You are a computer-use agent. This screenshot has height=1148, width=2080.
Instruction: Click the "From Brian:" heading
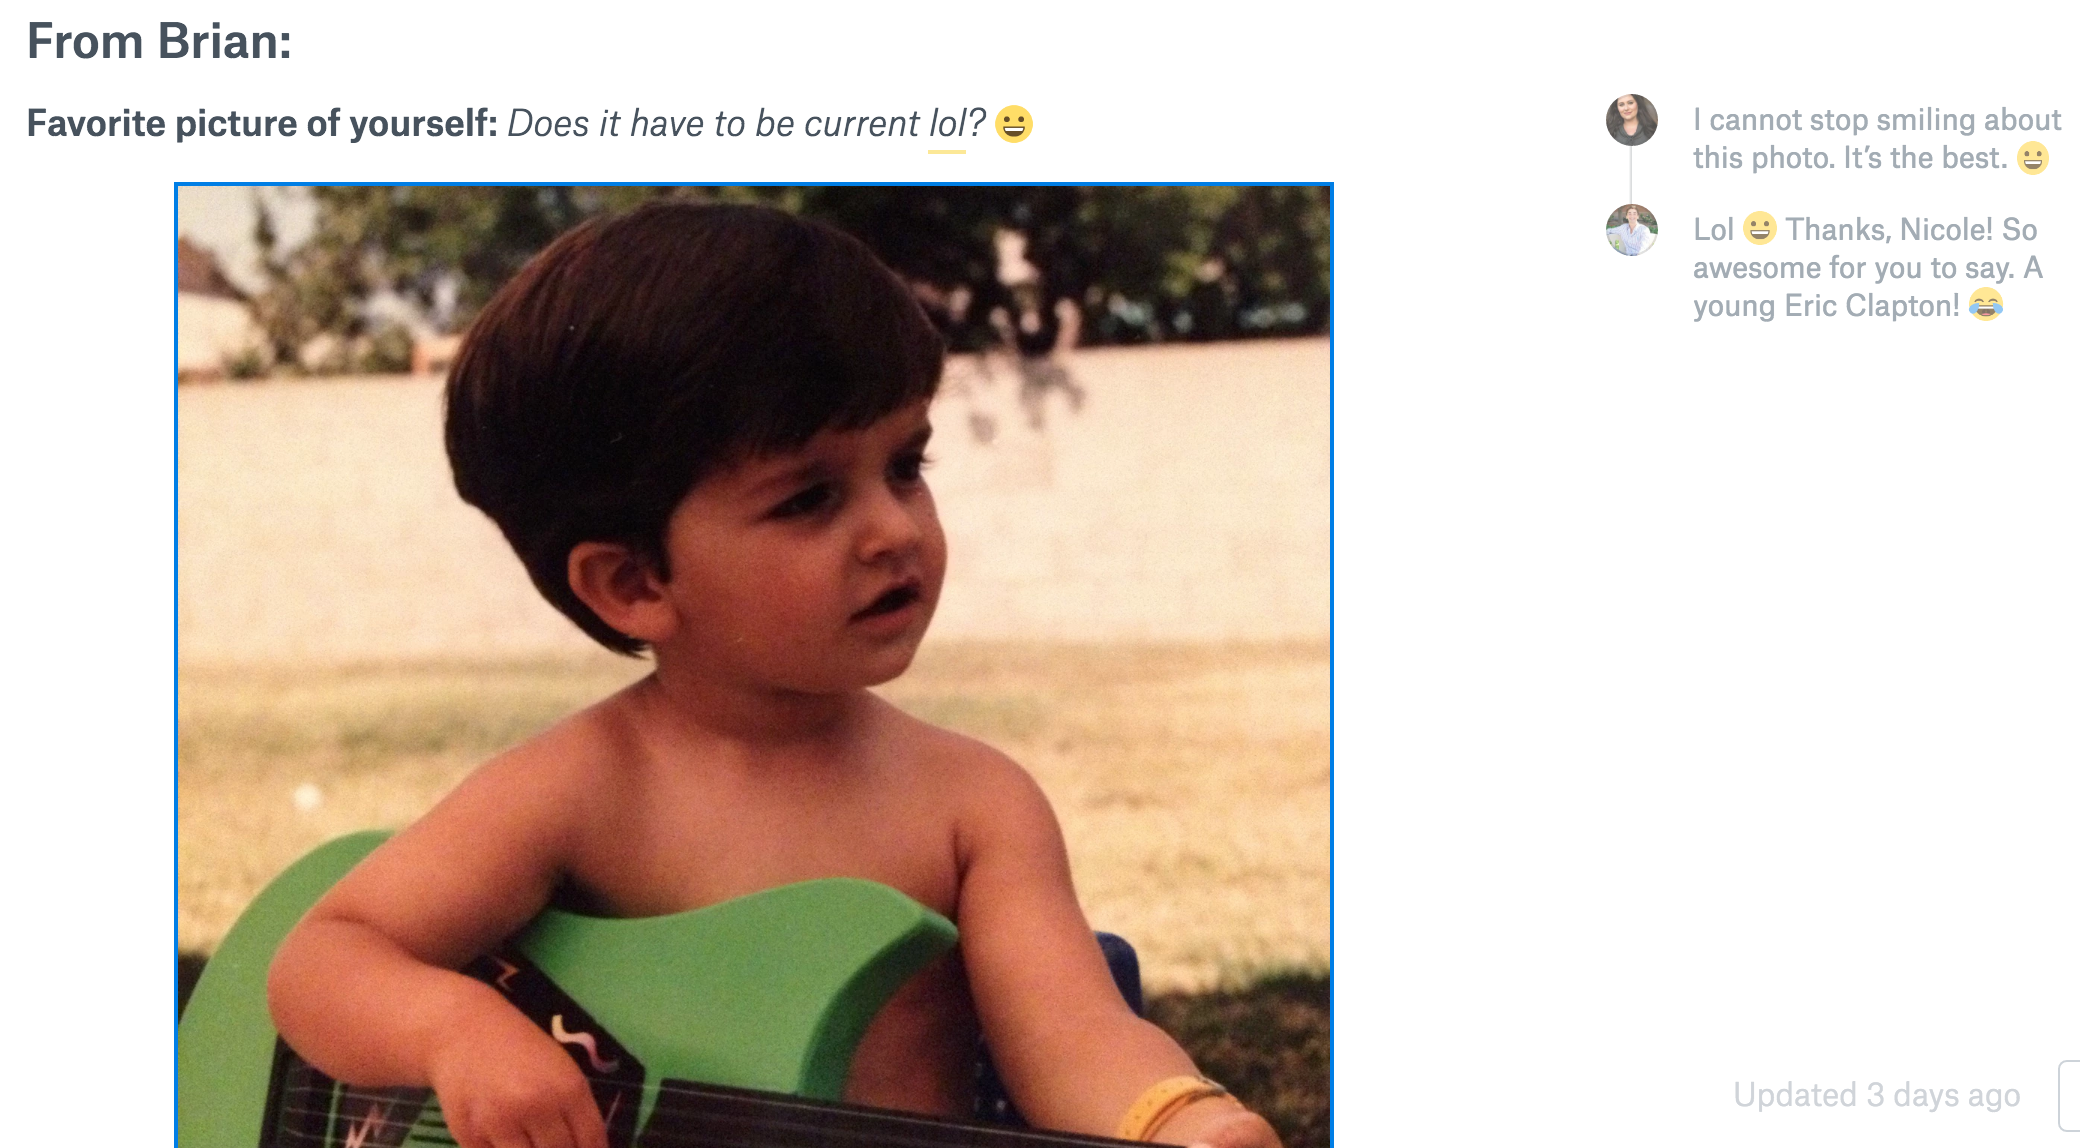[x=159, y=42]
